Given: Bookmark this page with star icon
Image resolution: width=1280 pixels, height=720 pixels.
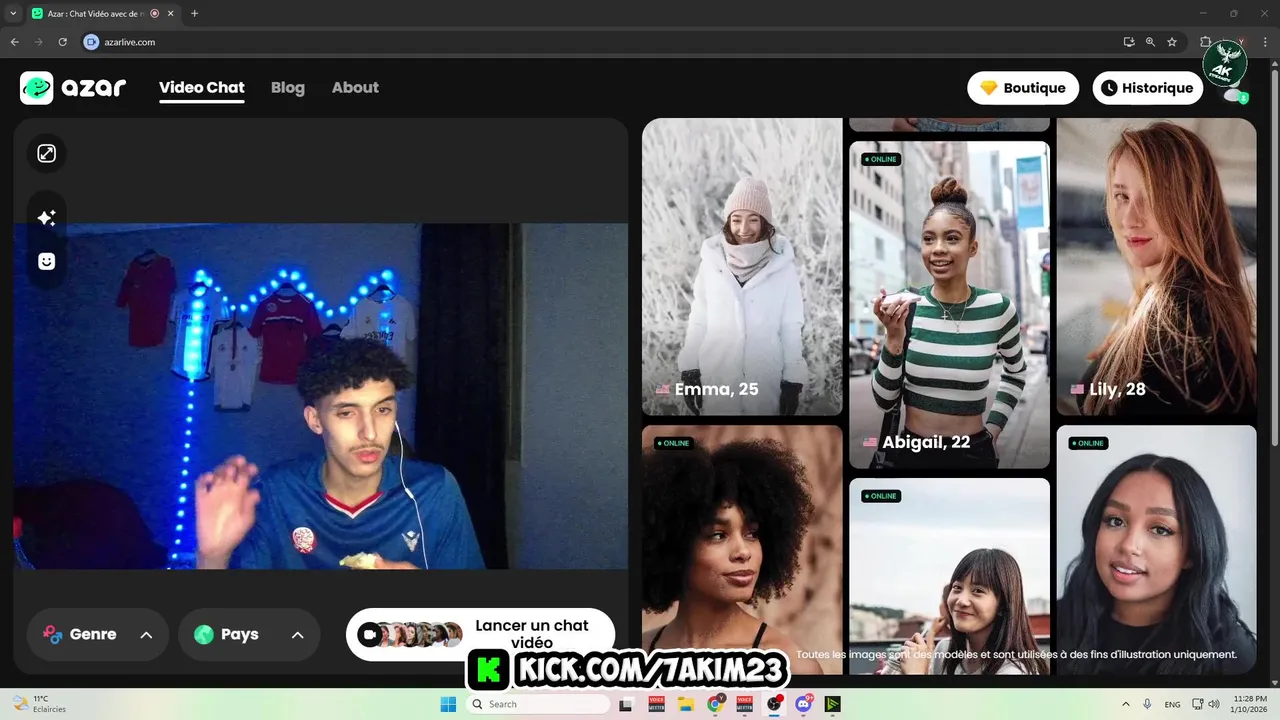Looking at the screenshot, I should click(x=1172, y=42).
